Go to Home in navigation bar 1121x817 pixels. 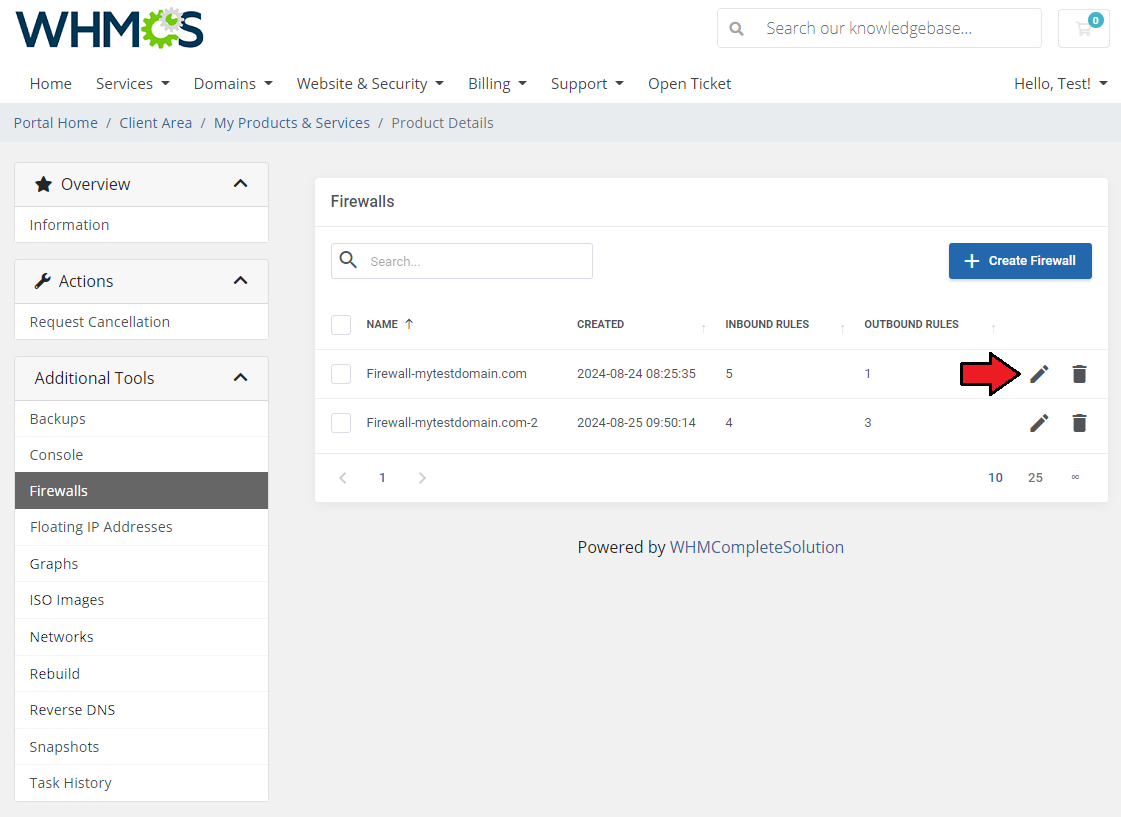tap(51, 84)
